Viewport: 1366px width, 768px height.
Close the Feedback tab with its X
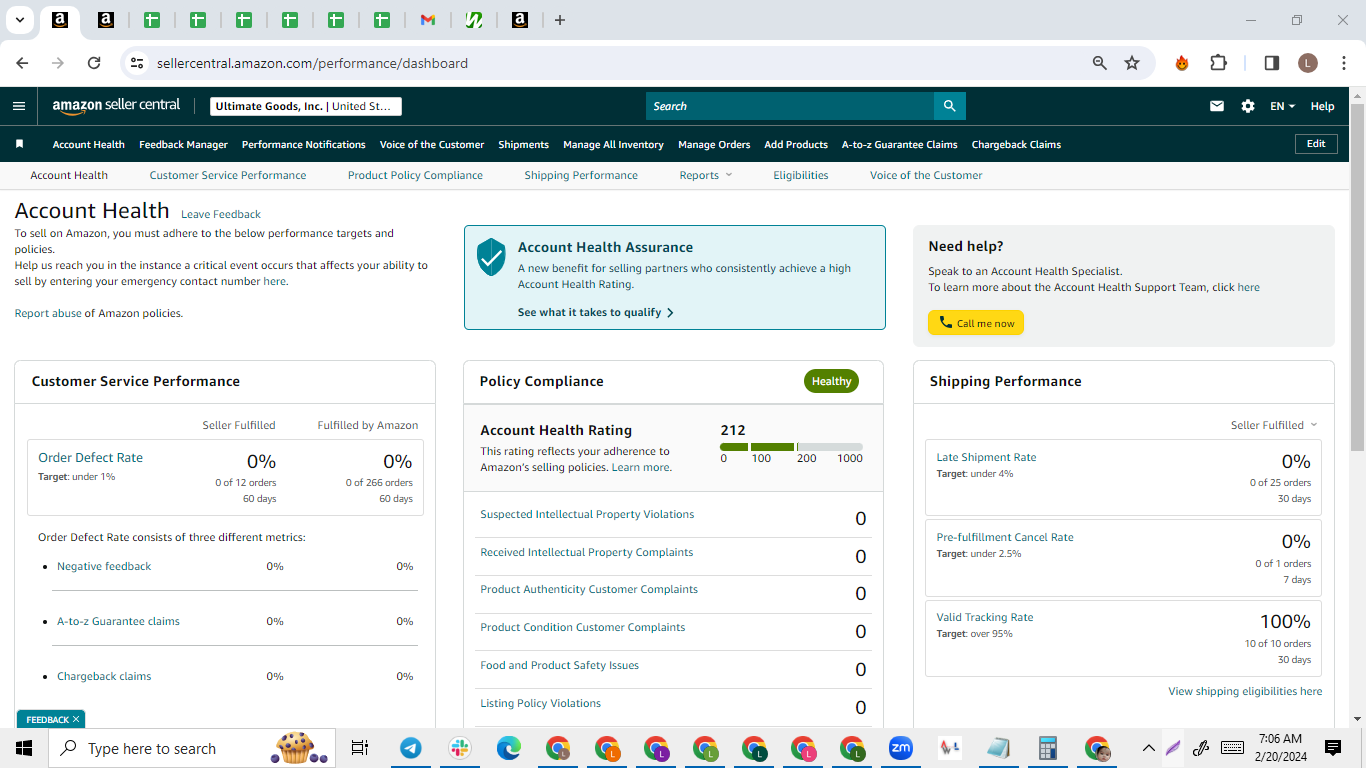click(x=76, y=719)
